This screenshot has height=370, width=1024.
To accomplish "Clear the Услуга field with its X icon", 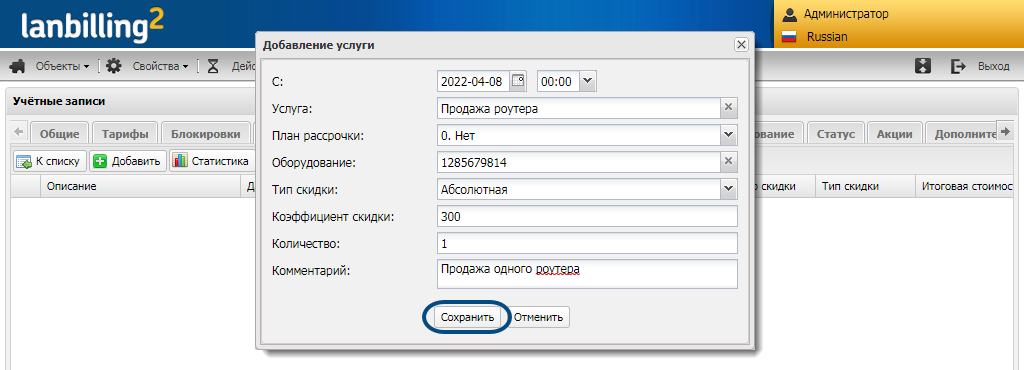I will (x=729, y=108).
